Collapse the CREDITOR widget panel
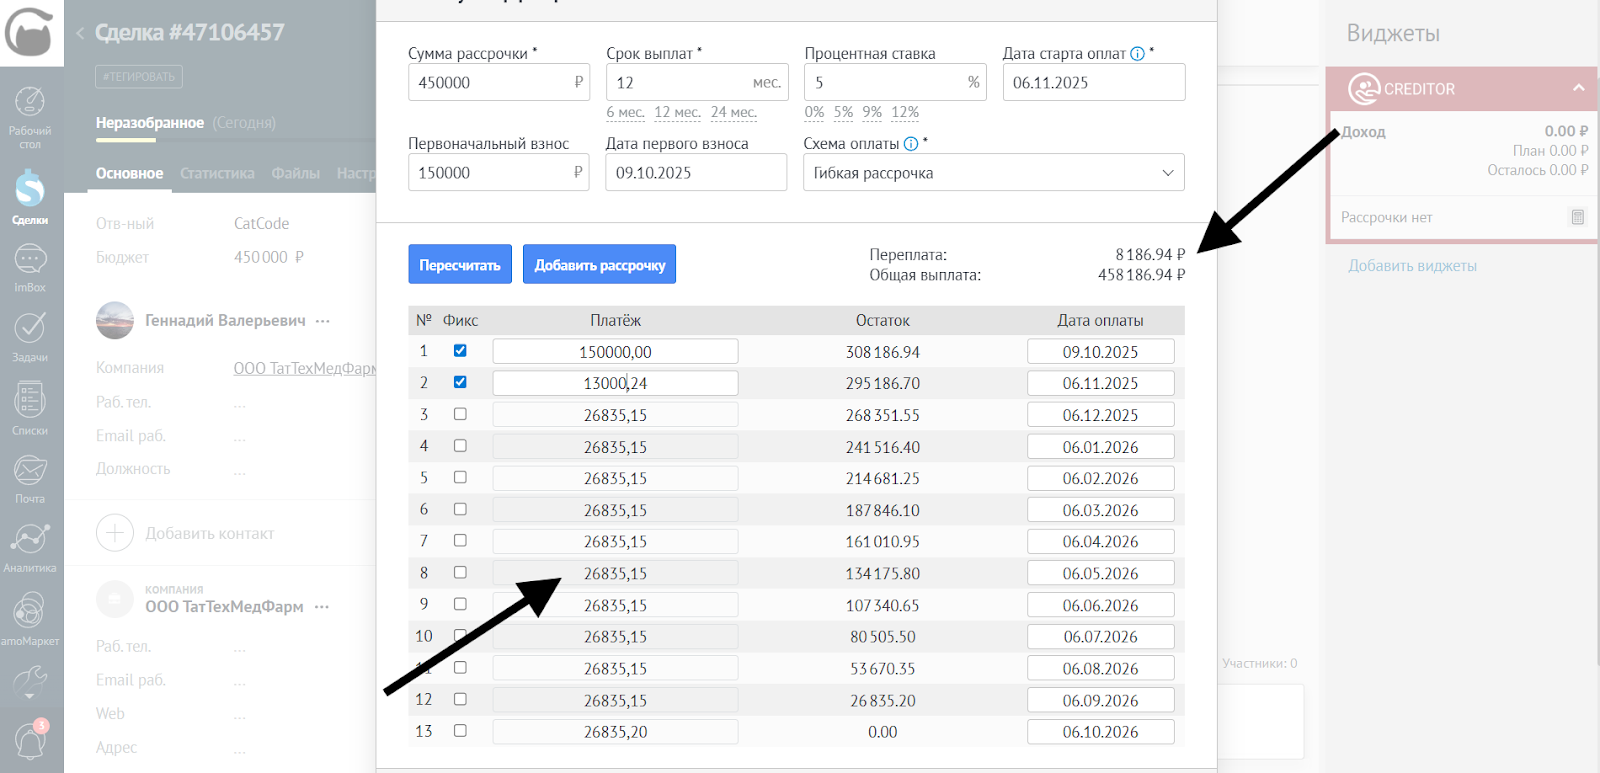This screenshot has width=1600, height=773. (x=1578, y=88)
